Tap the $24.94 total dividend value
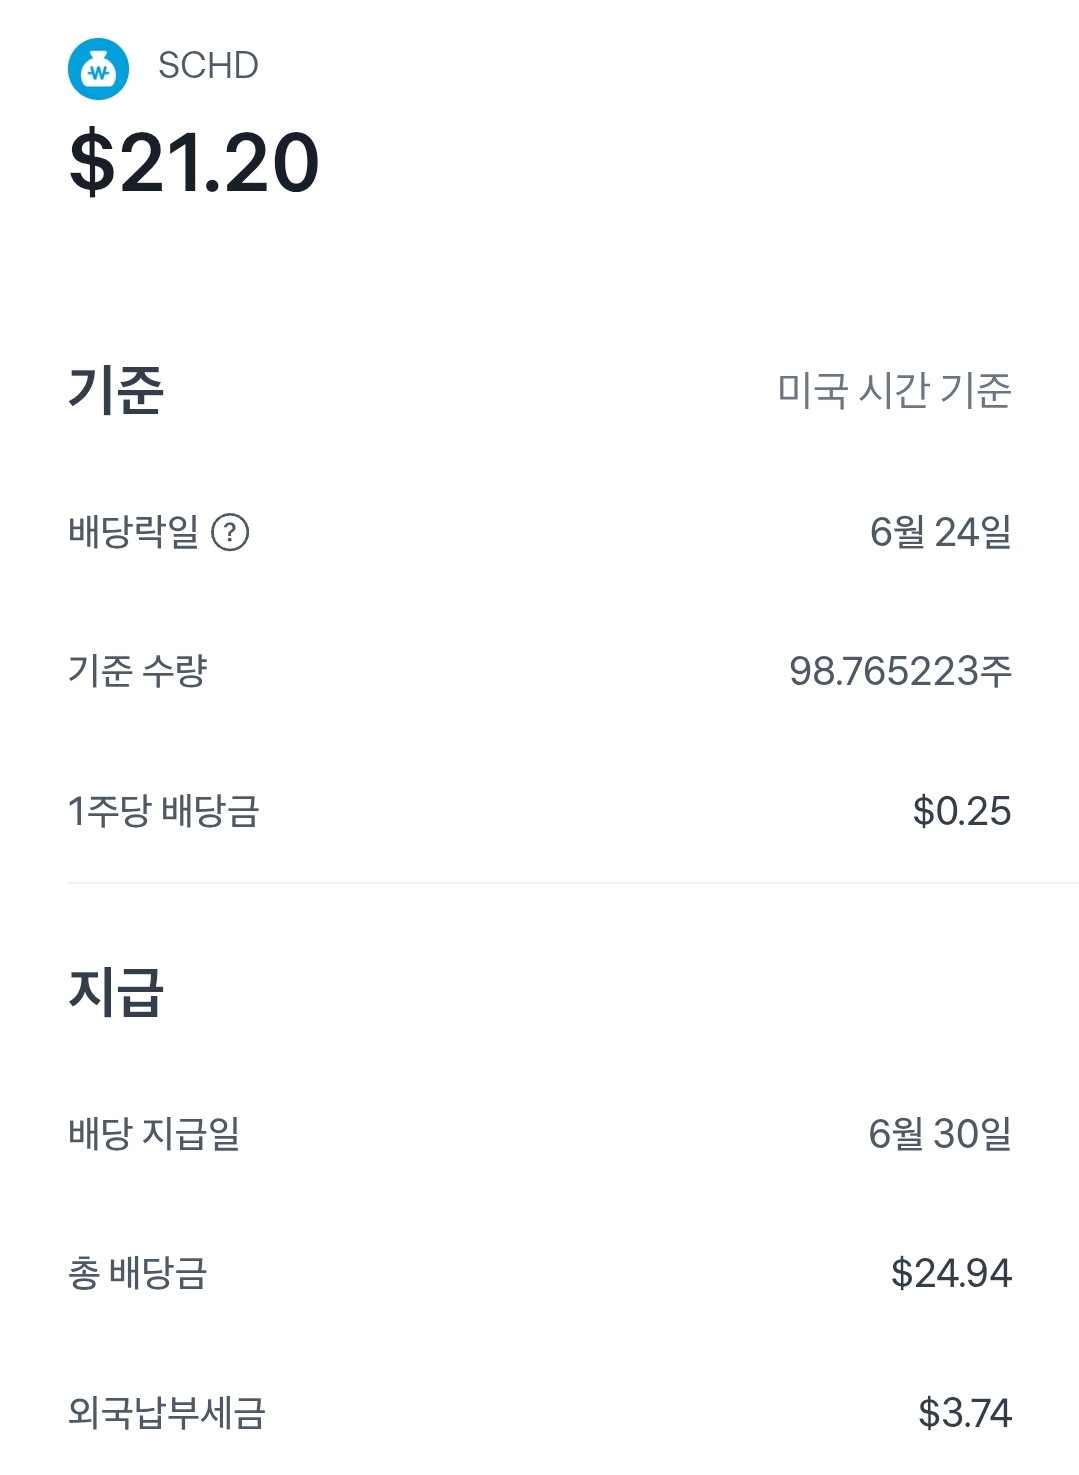 (x=951, y=1273)
